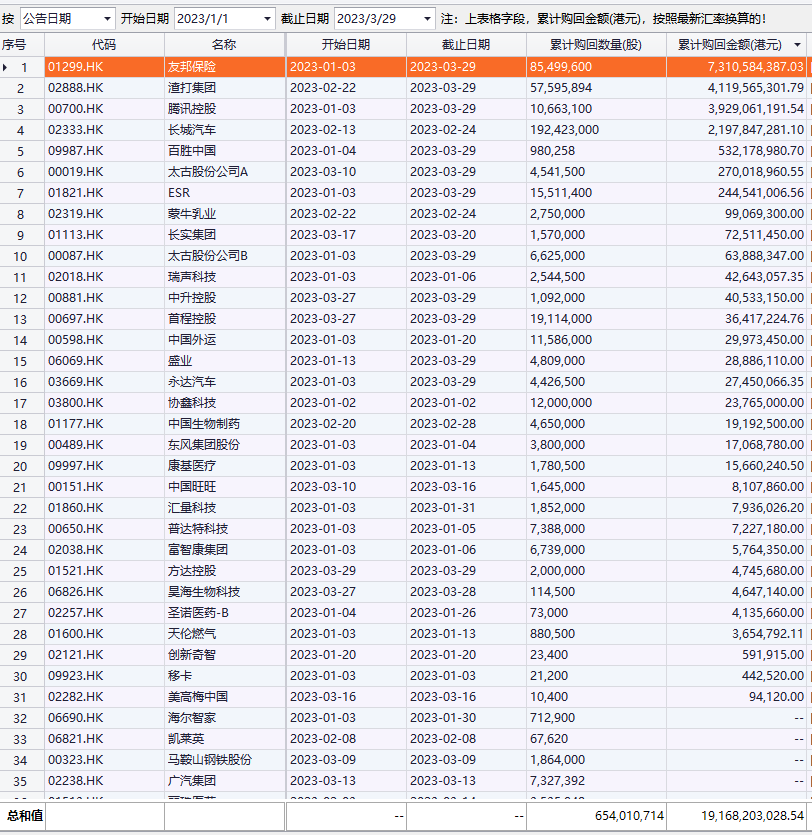Open the 开始日期 date picker dropdown
Image resolution: width=812 pixels, height=835 pixels.
click(267, 19)
